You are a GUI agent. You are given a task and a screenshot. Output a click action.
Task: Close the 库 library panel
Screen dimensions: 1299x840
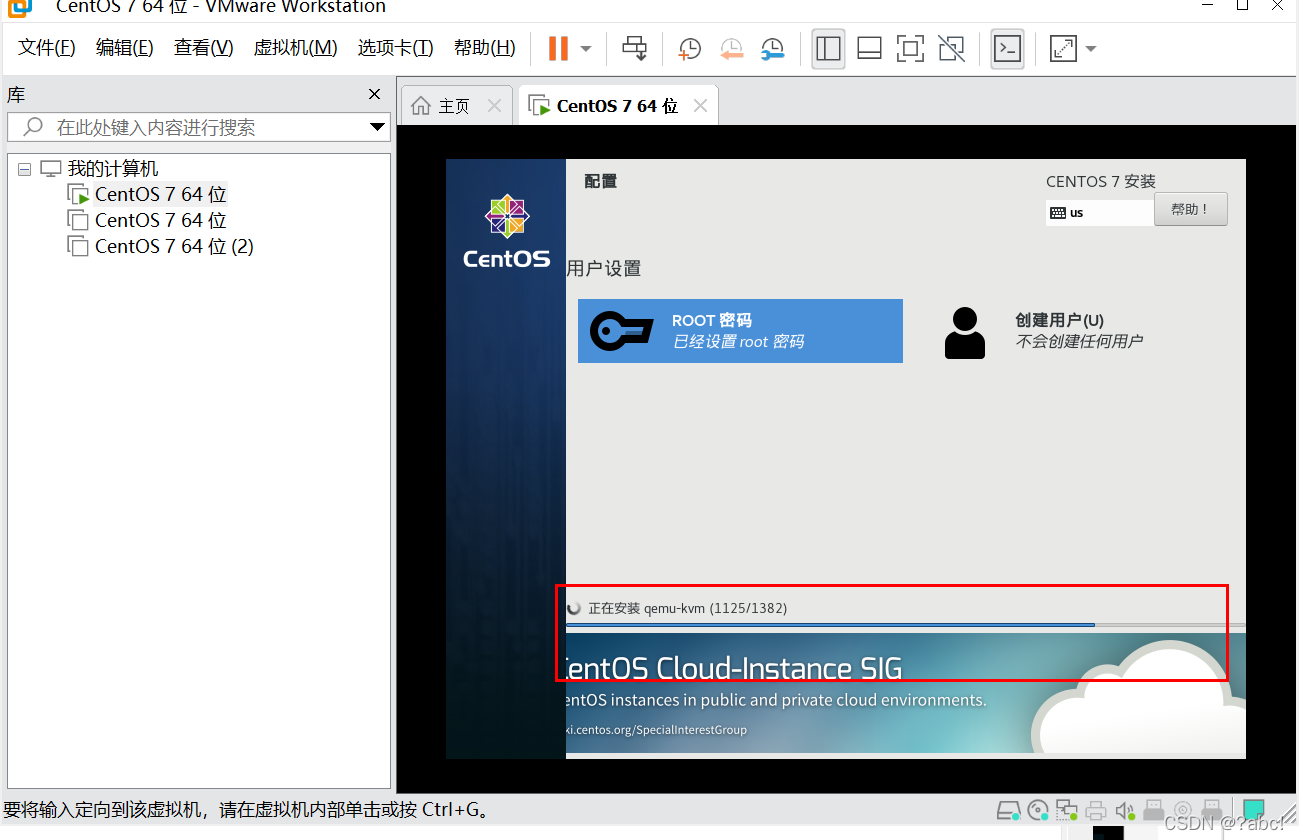point(374,94)
